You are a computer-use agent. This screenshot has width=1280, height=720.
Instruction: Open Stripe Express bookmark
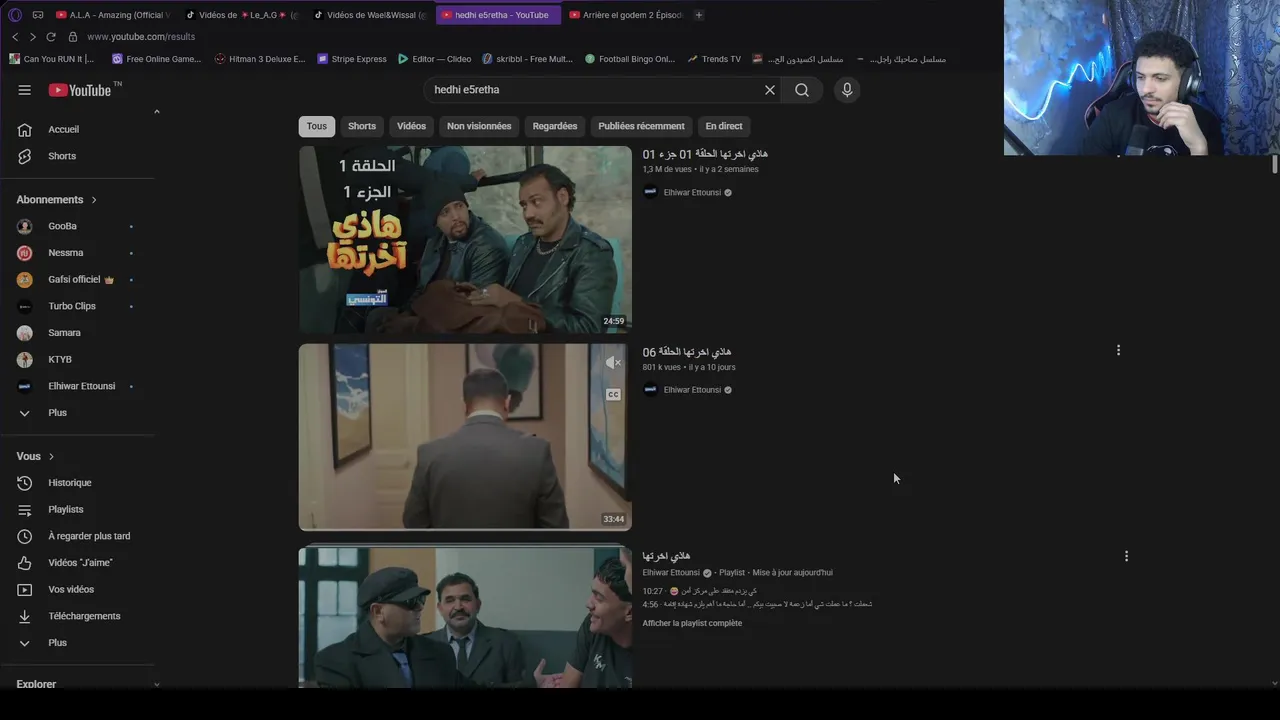(352, 59)
